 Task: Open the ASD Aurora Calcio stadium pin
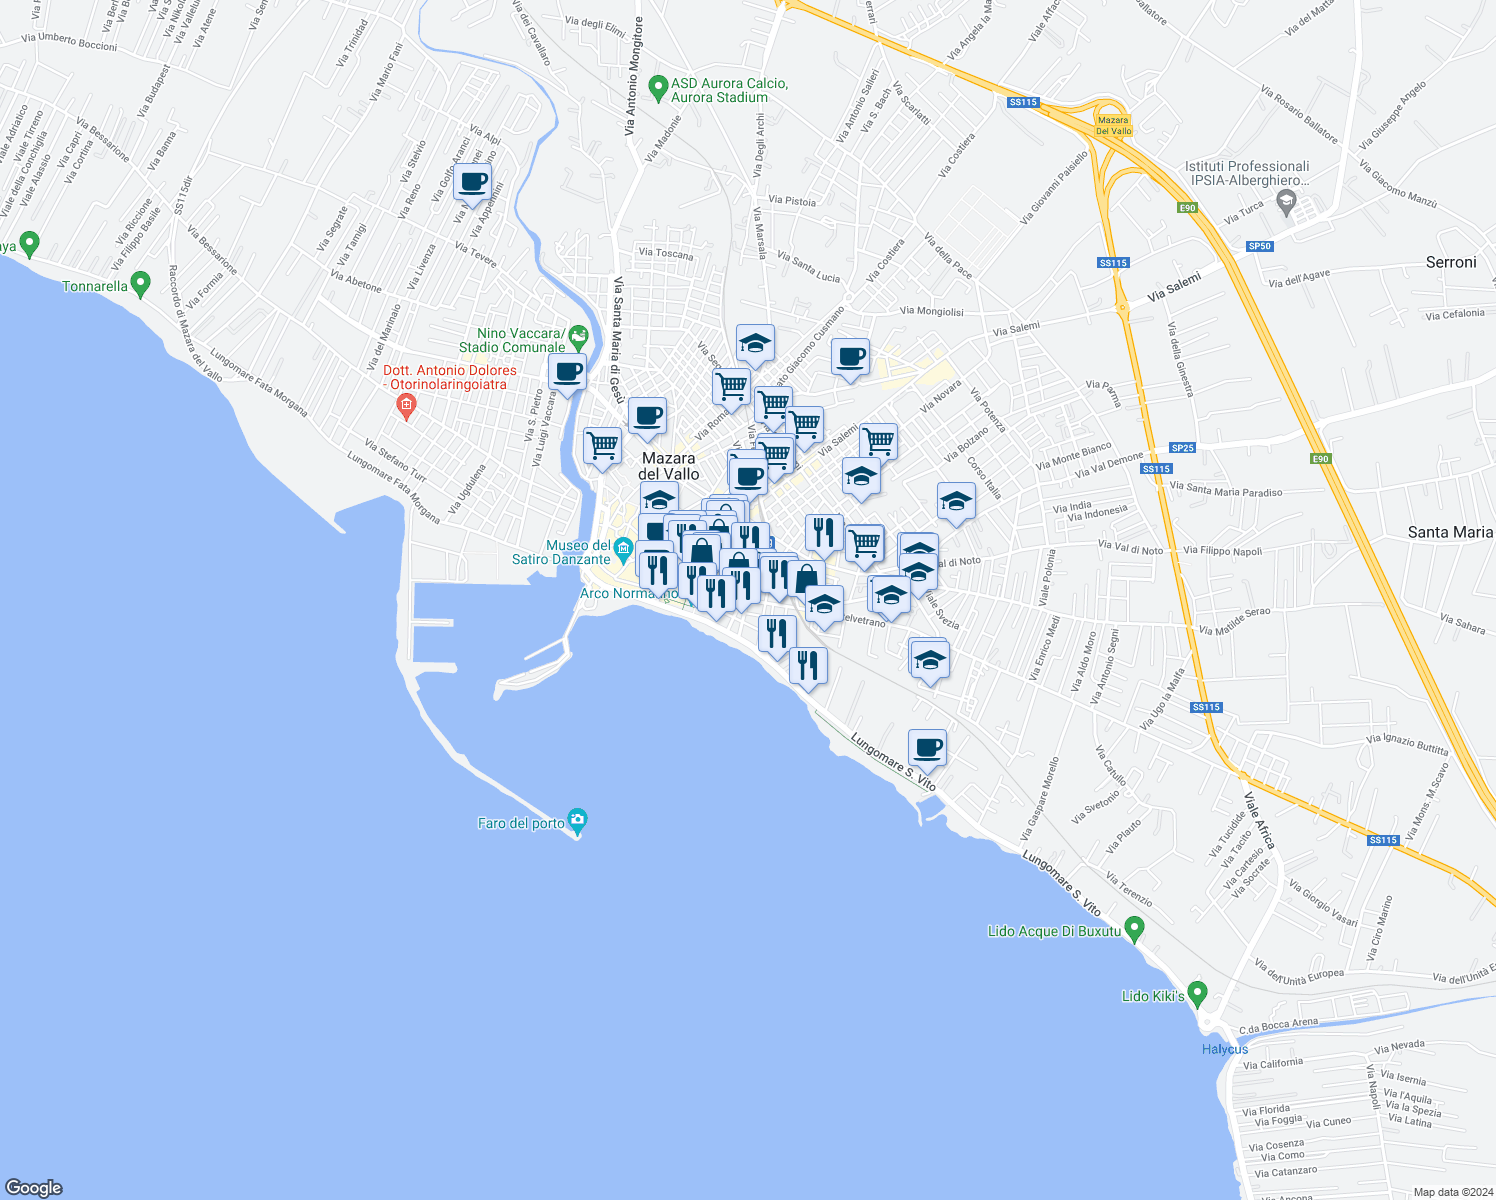pyautogui.click(x=658, y=89)
